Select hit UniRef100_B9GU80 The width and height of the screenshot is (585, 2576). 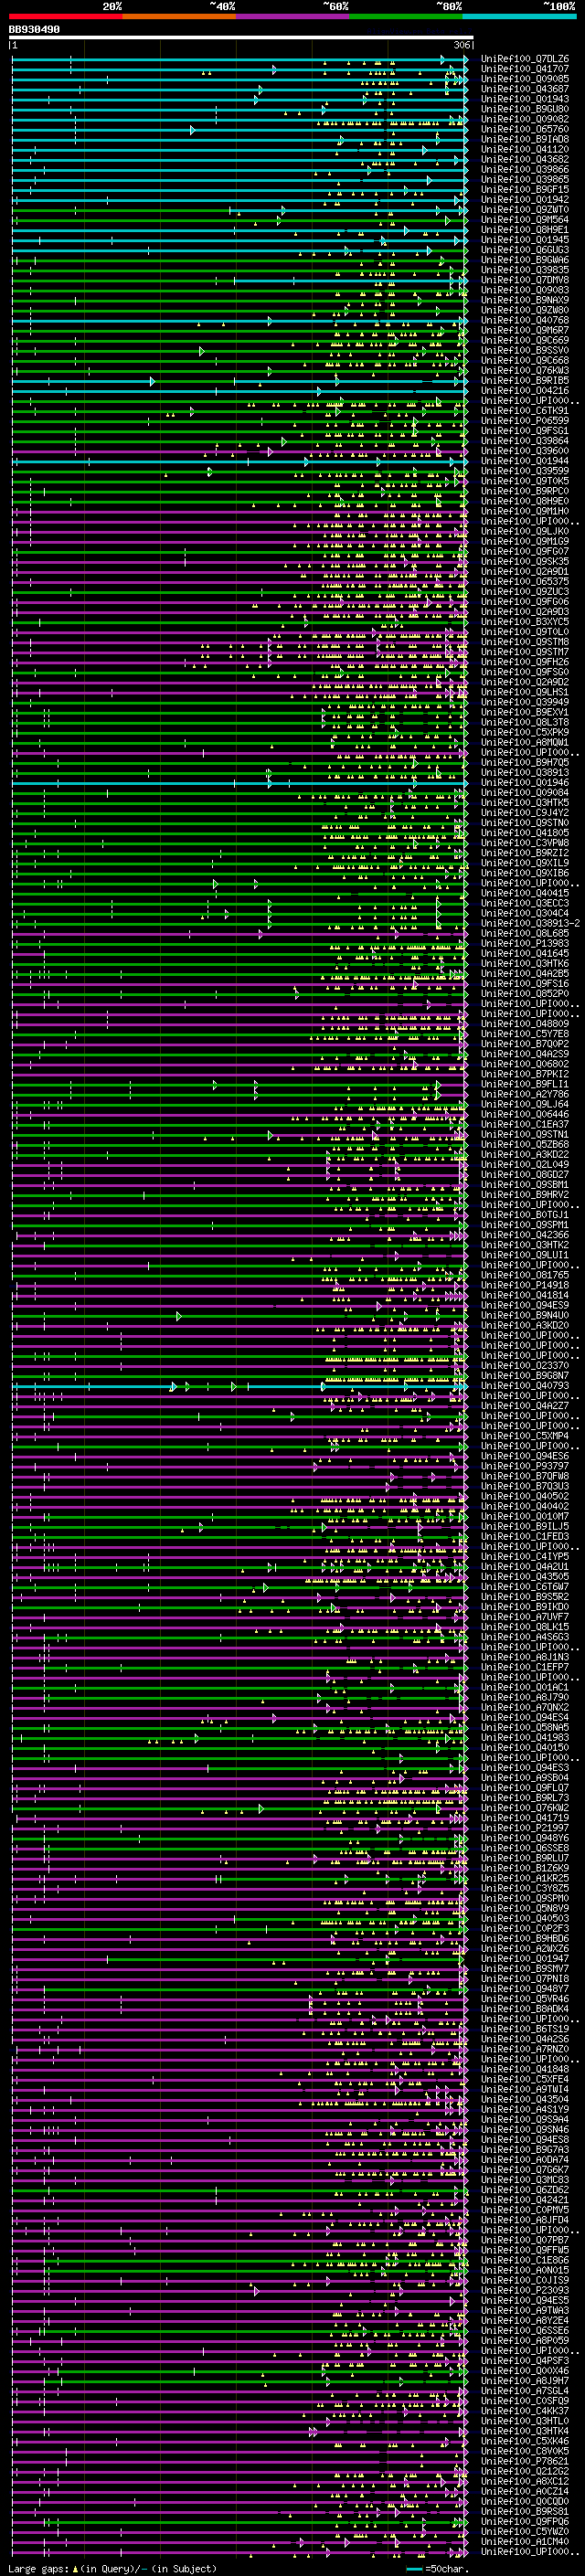[x=525, y=109]
